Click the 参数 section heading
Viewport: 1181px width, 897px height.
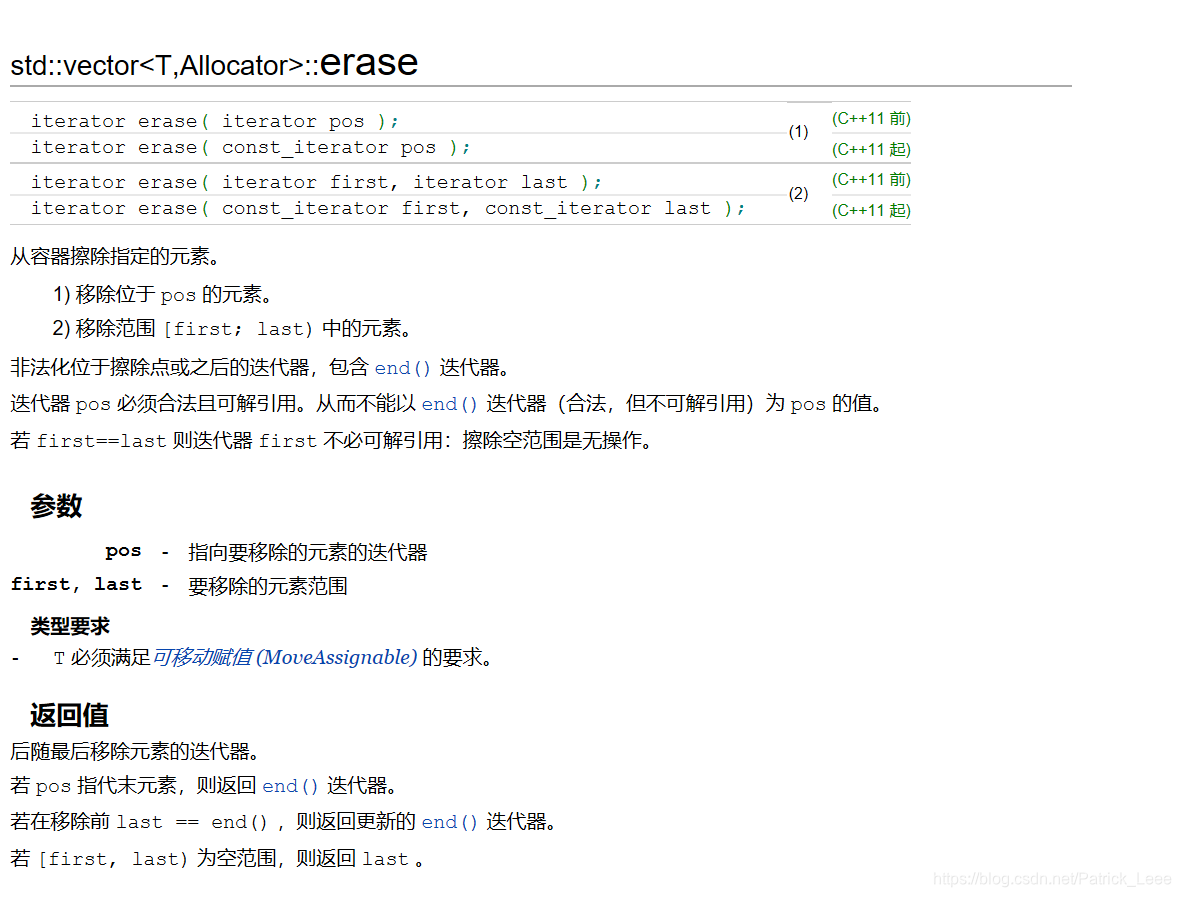coord(56,506)
